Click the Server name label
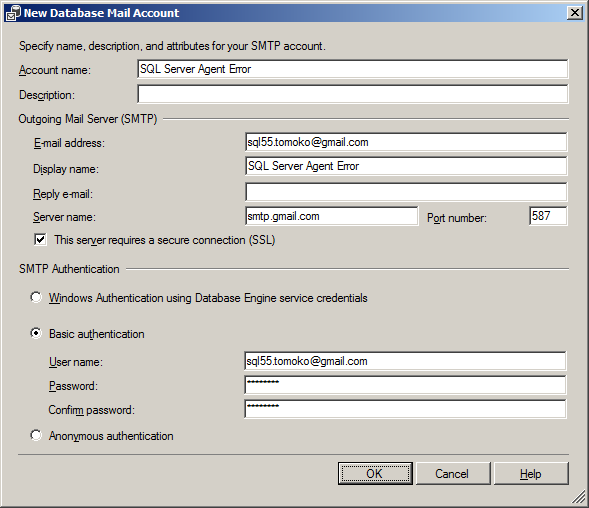This screenshot has height=508, width=589. (64, 217)
